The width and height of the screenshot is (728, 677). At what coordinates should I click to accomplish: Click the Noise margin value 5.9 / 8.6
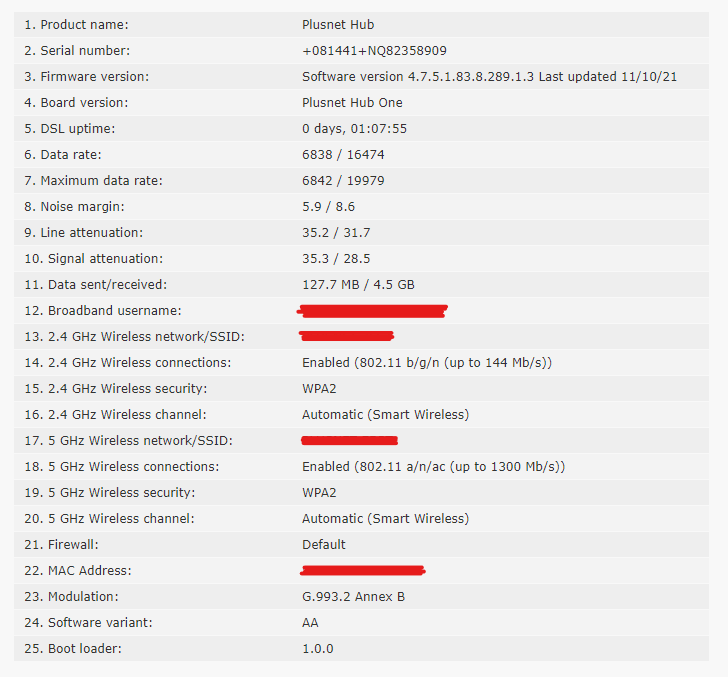click(x=328, y=206)
